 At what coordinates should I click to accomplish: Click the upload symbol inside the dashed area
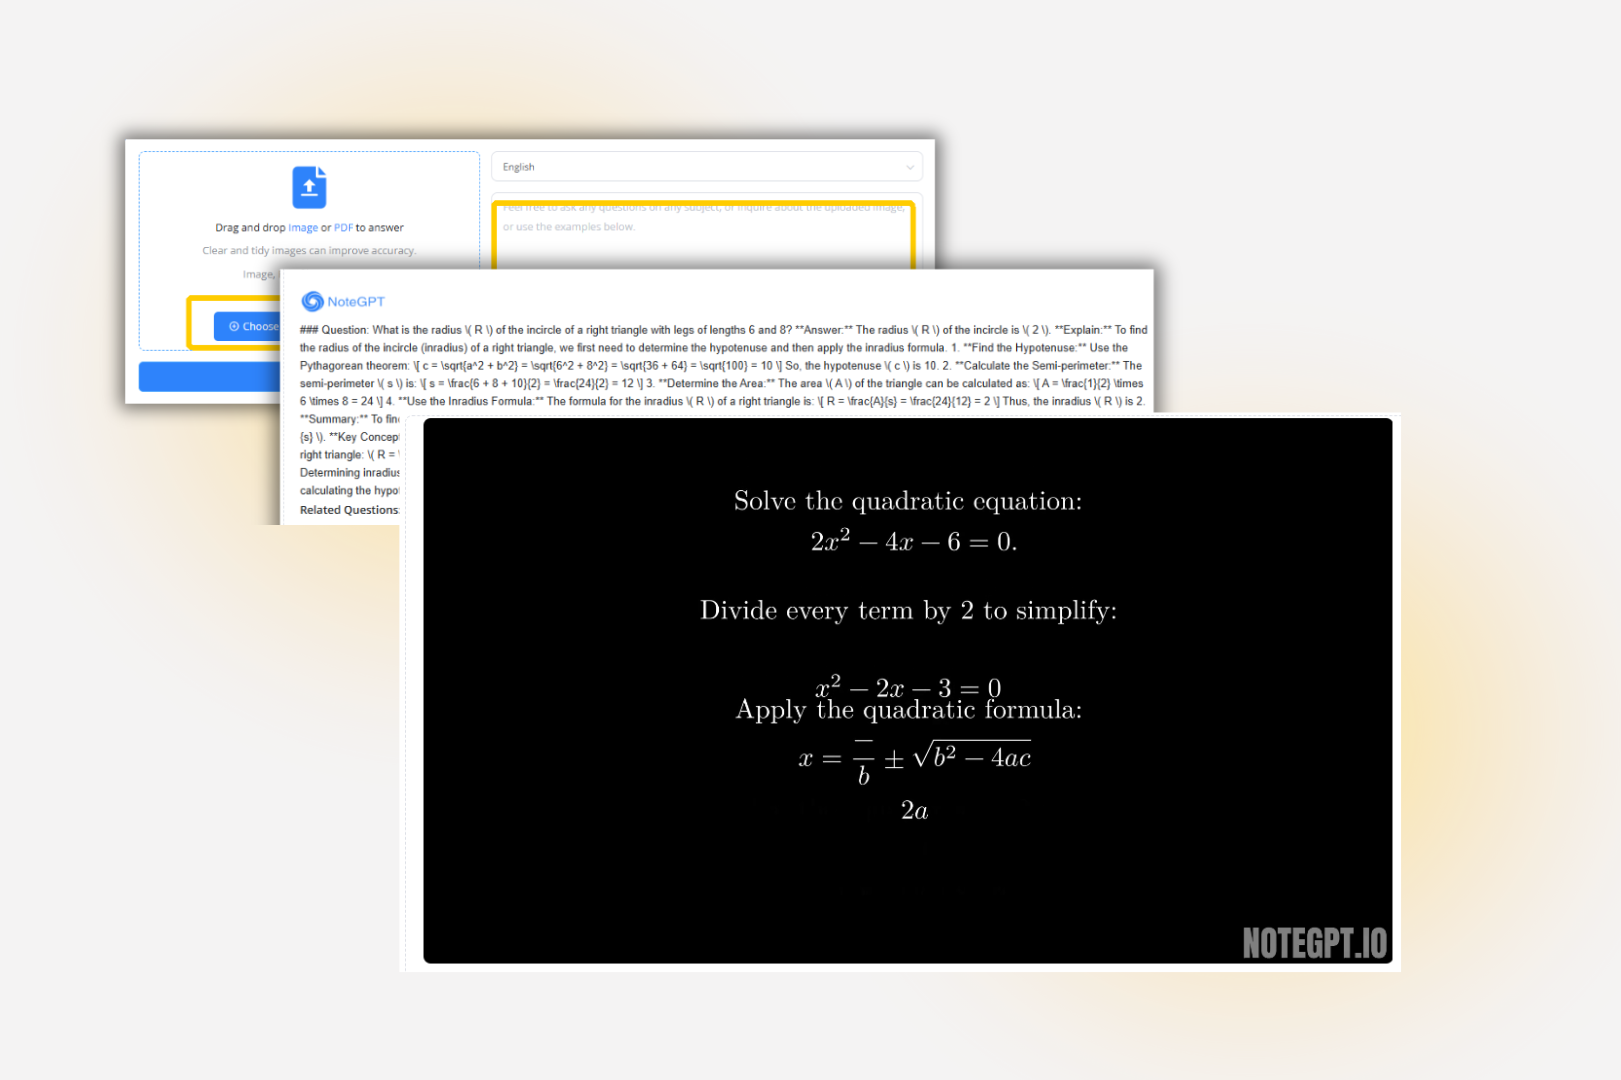(309, 188)
